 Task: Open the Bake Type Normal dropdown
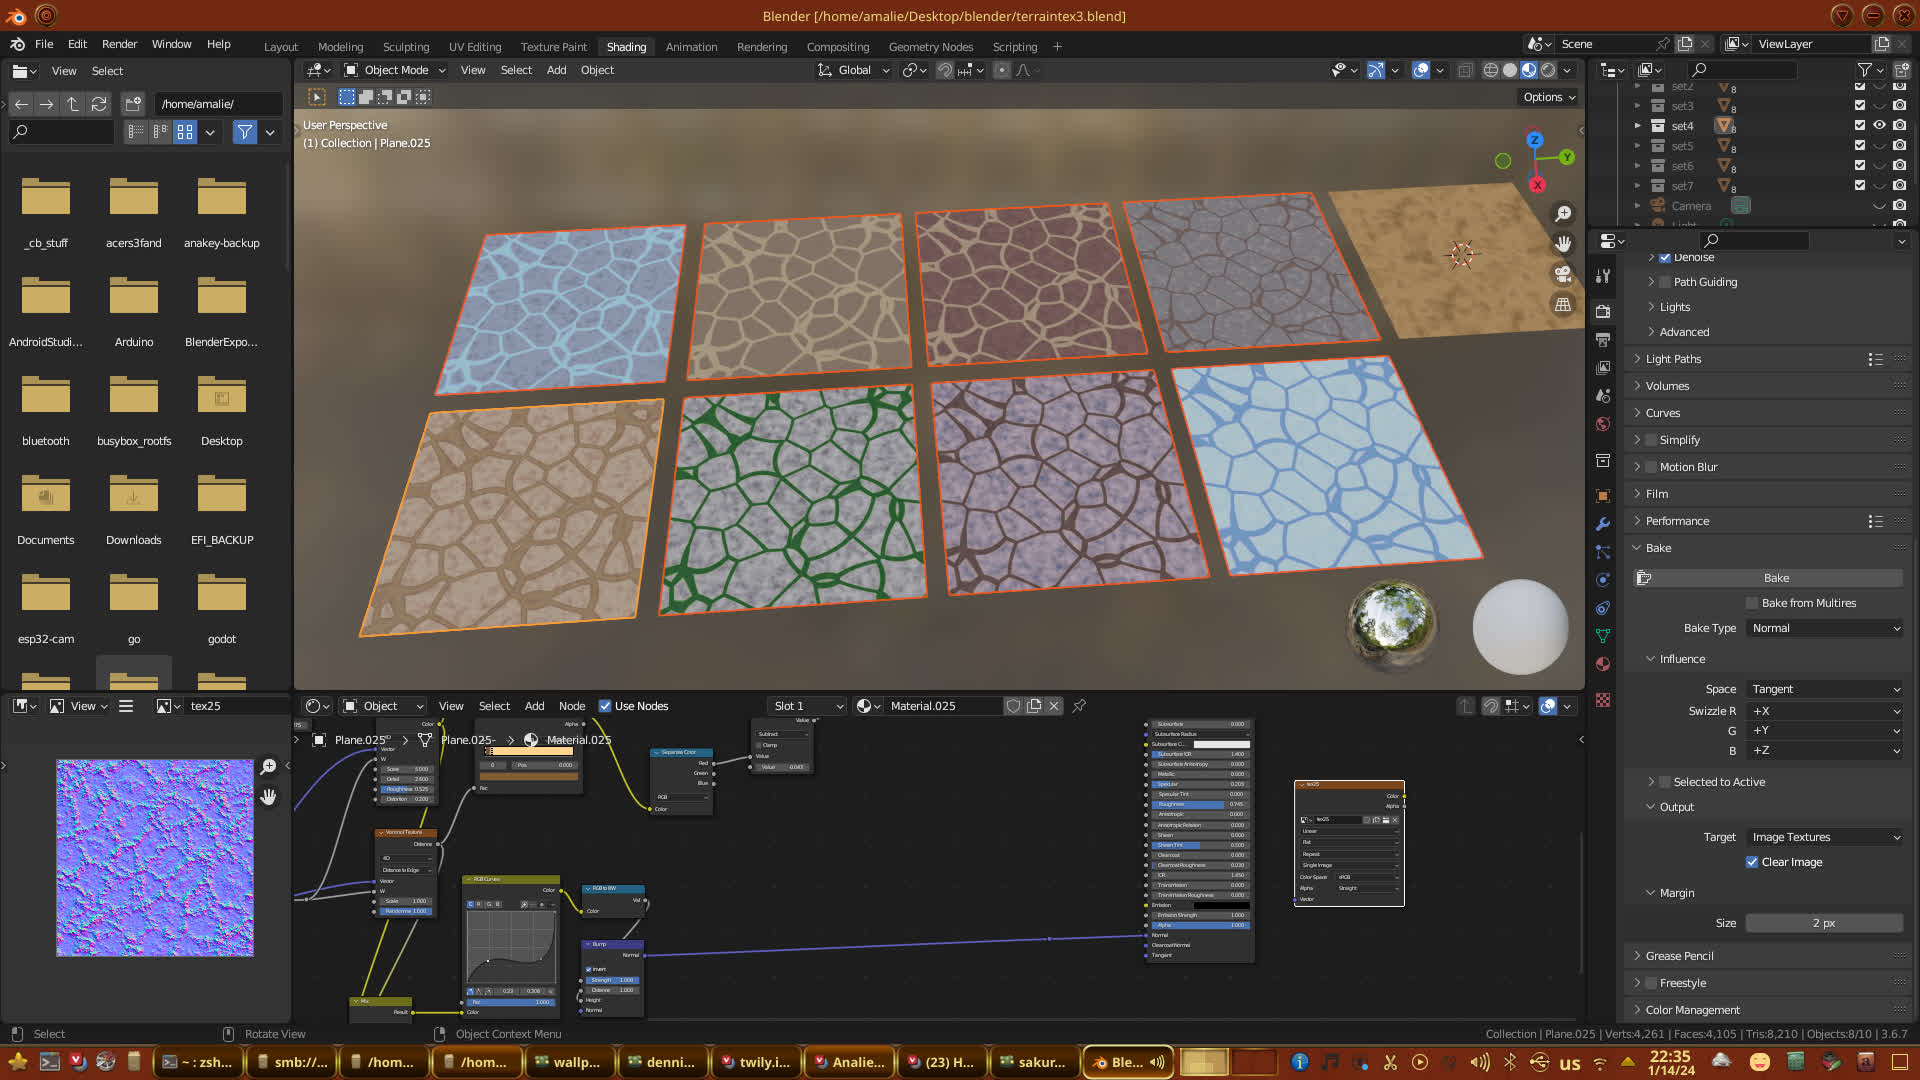[x=1825, y=628]
